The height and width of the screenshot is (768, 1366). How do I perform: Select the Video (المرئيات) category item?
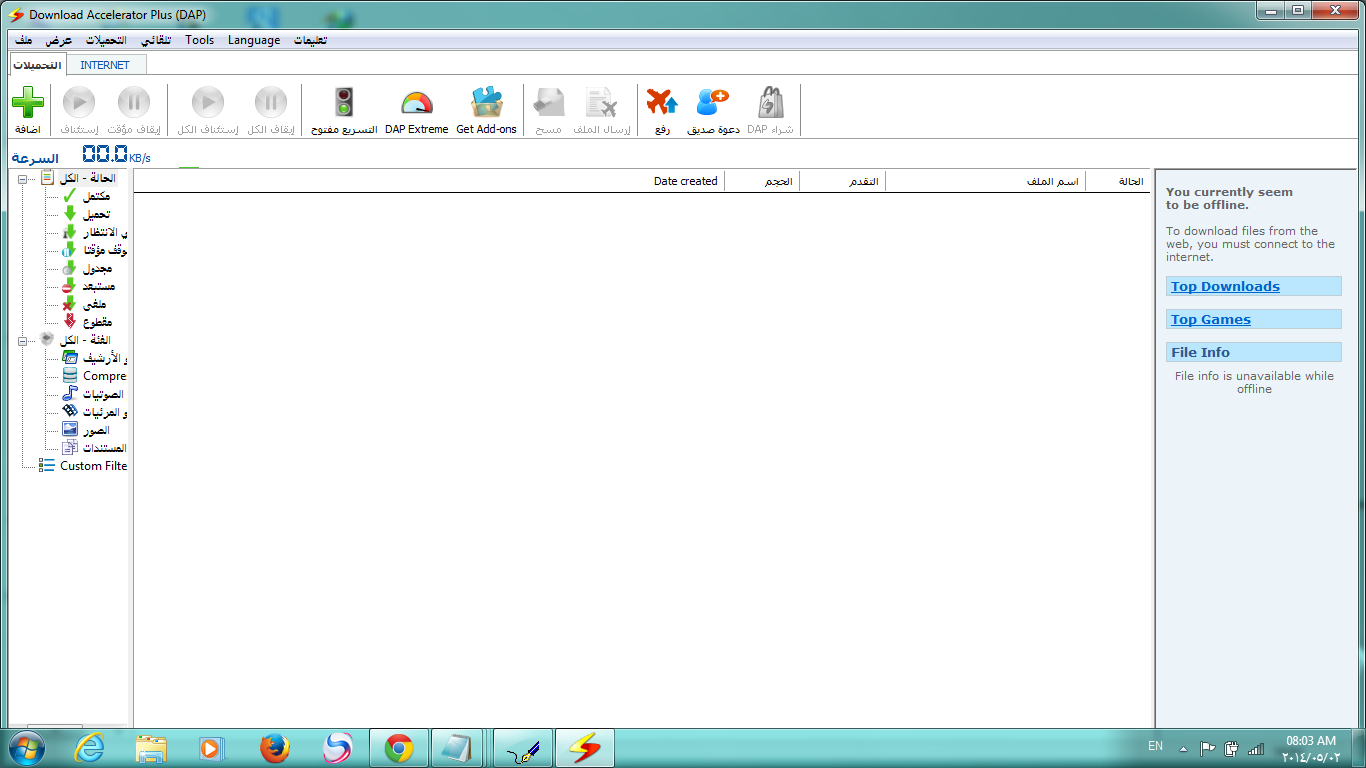tap(94, 412)
